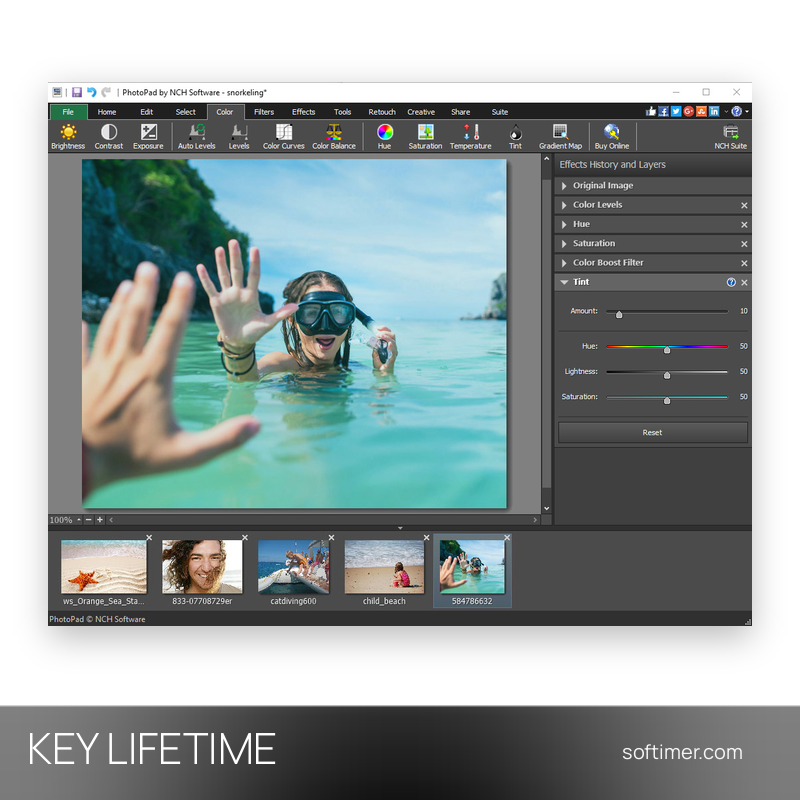Click the Lightness slider handle
Image resolution: width=800 pixels, height=800 pixels.
[x=667, y=375]
